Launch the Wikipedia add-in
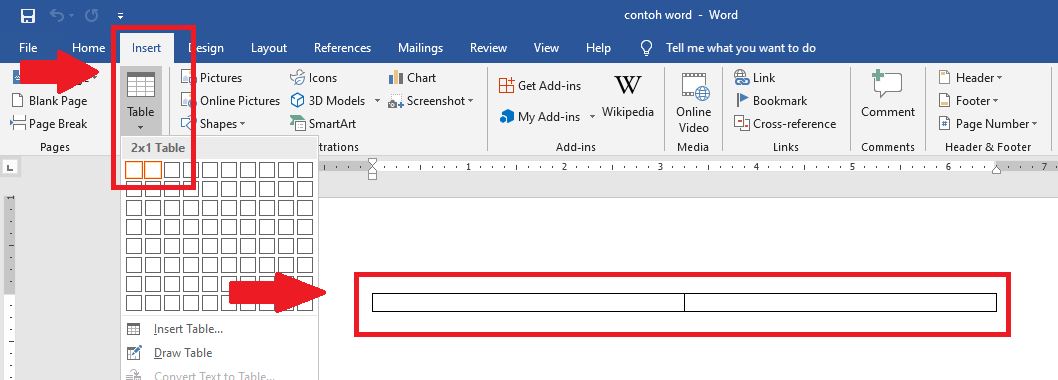This screenshot has width=1058, height=380. [x=628, y=96]
